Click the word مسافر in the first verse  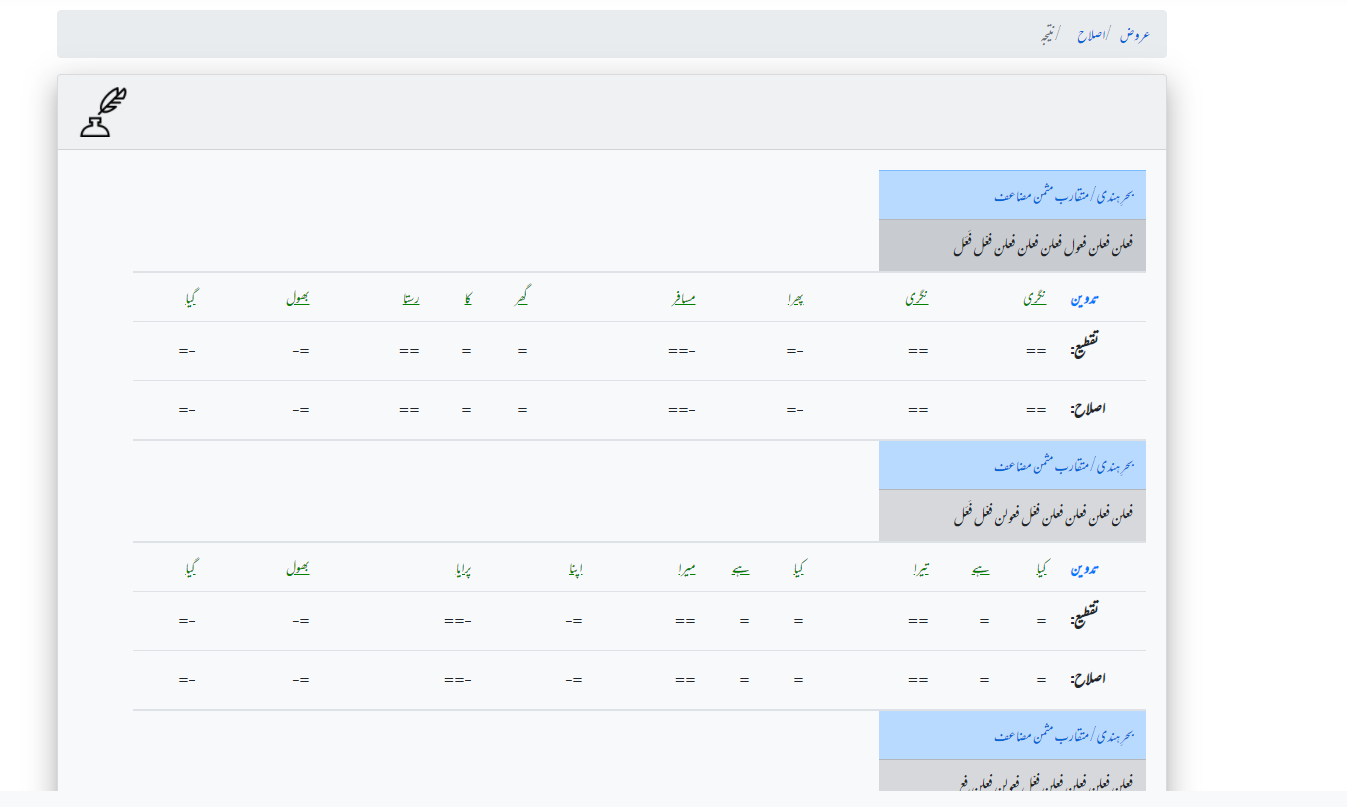[682, 298]
